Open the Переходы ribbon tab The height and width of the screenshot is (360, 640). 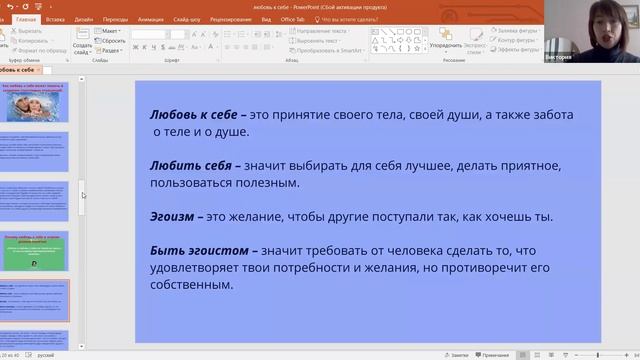coord(115,19)
